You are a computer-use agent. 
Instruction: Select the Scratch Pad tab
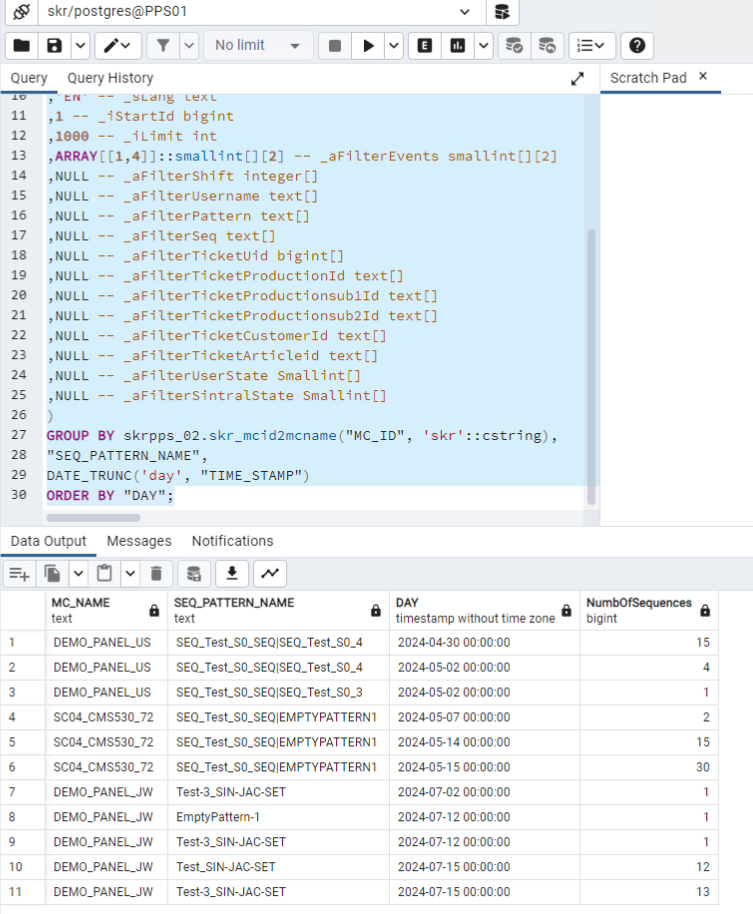pos(648,78)
